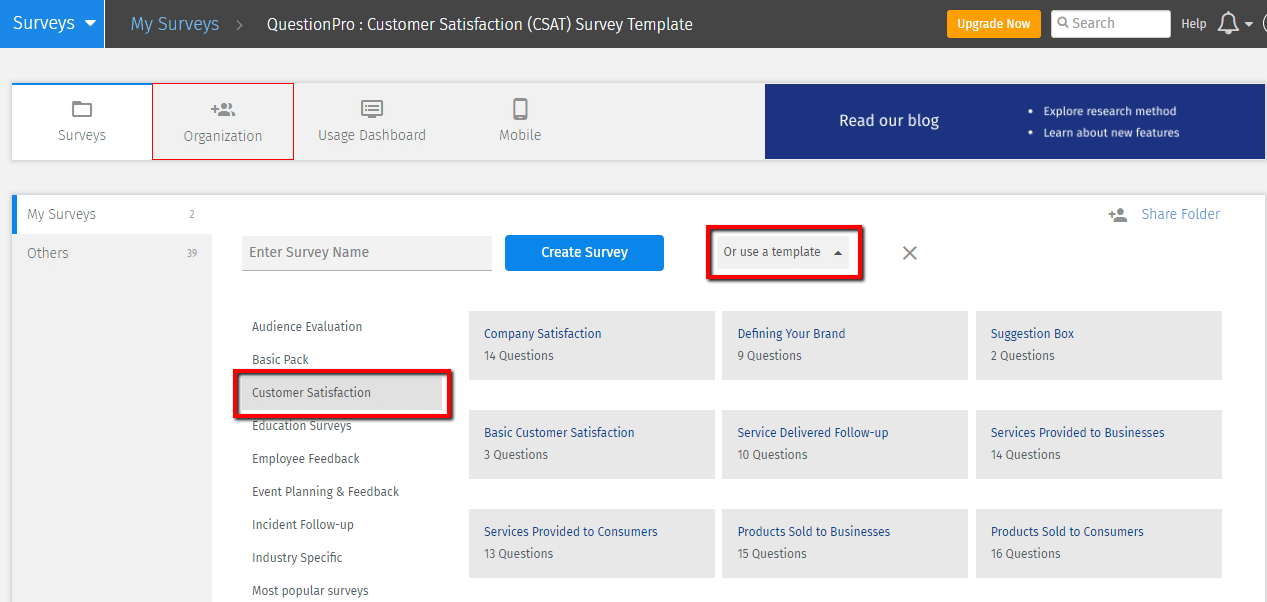Focus the Enter Survey Name field
Screen dimensions: 1267x602
click(367, 252)
